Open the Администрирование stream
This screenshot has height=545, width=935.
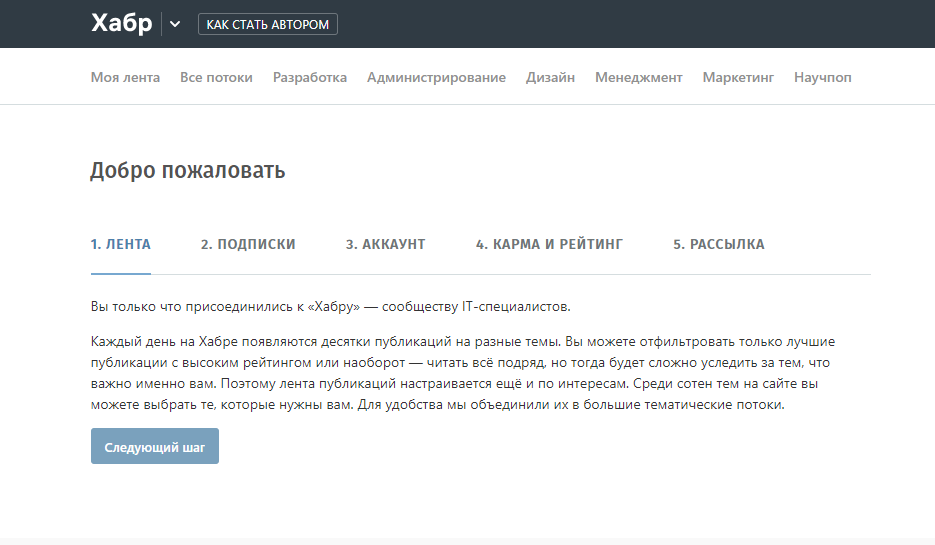pos(436,78)
